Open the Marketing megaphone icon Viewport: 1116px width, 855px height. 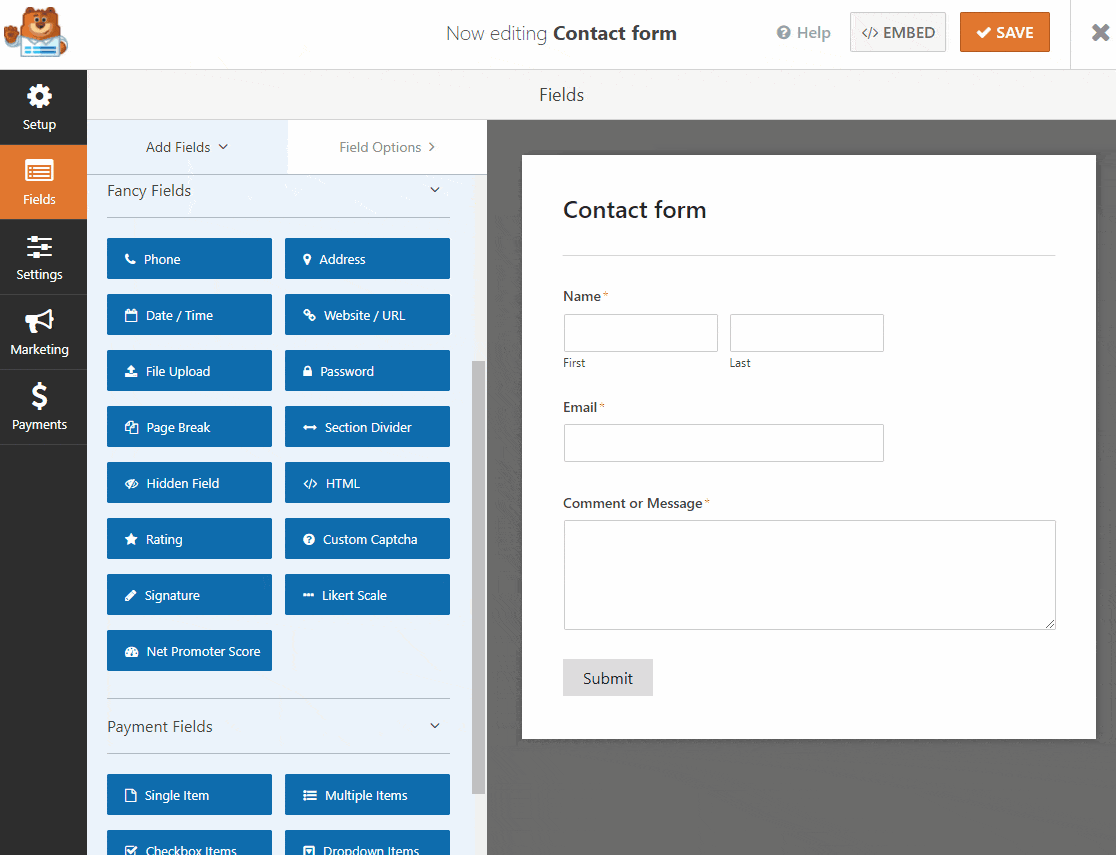point(39,332)
